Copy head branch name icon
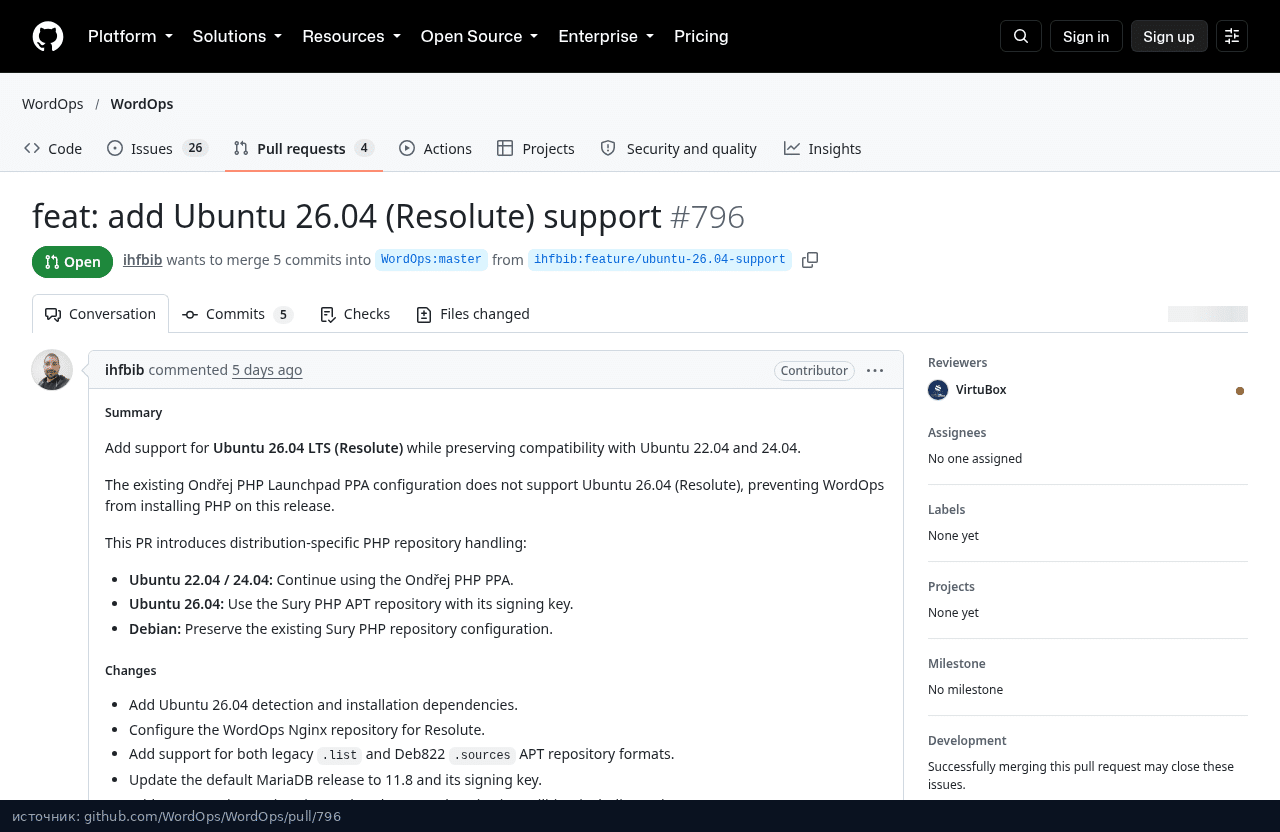Screen dimensions: 1280x832 [x=810, y=260]
